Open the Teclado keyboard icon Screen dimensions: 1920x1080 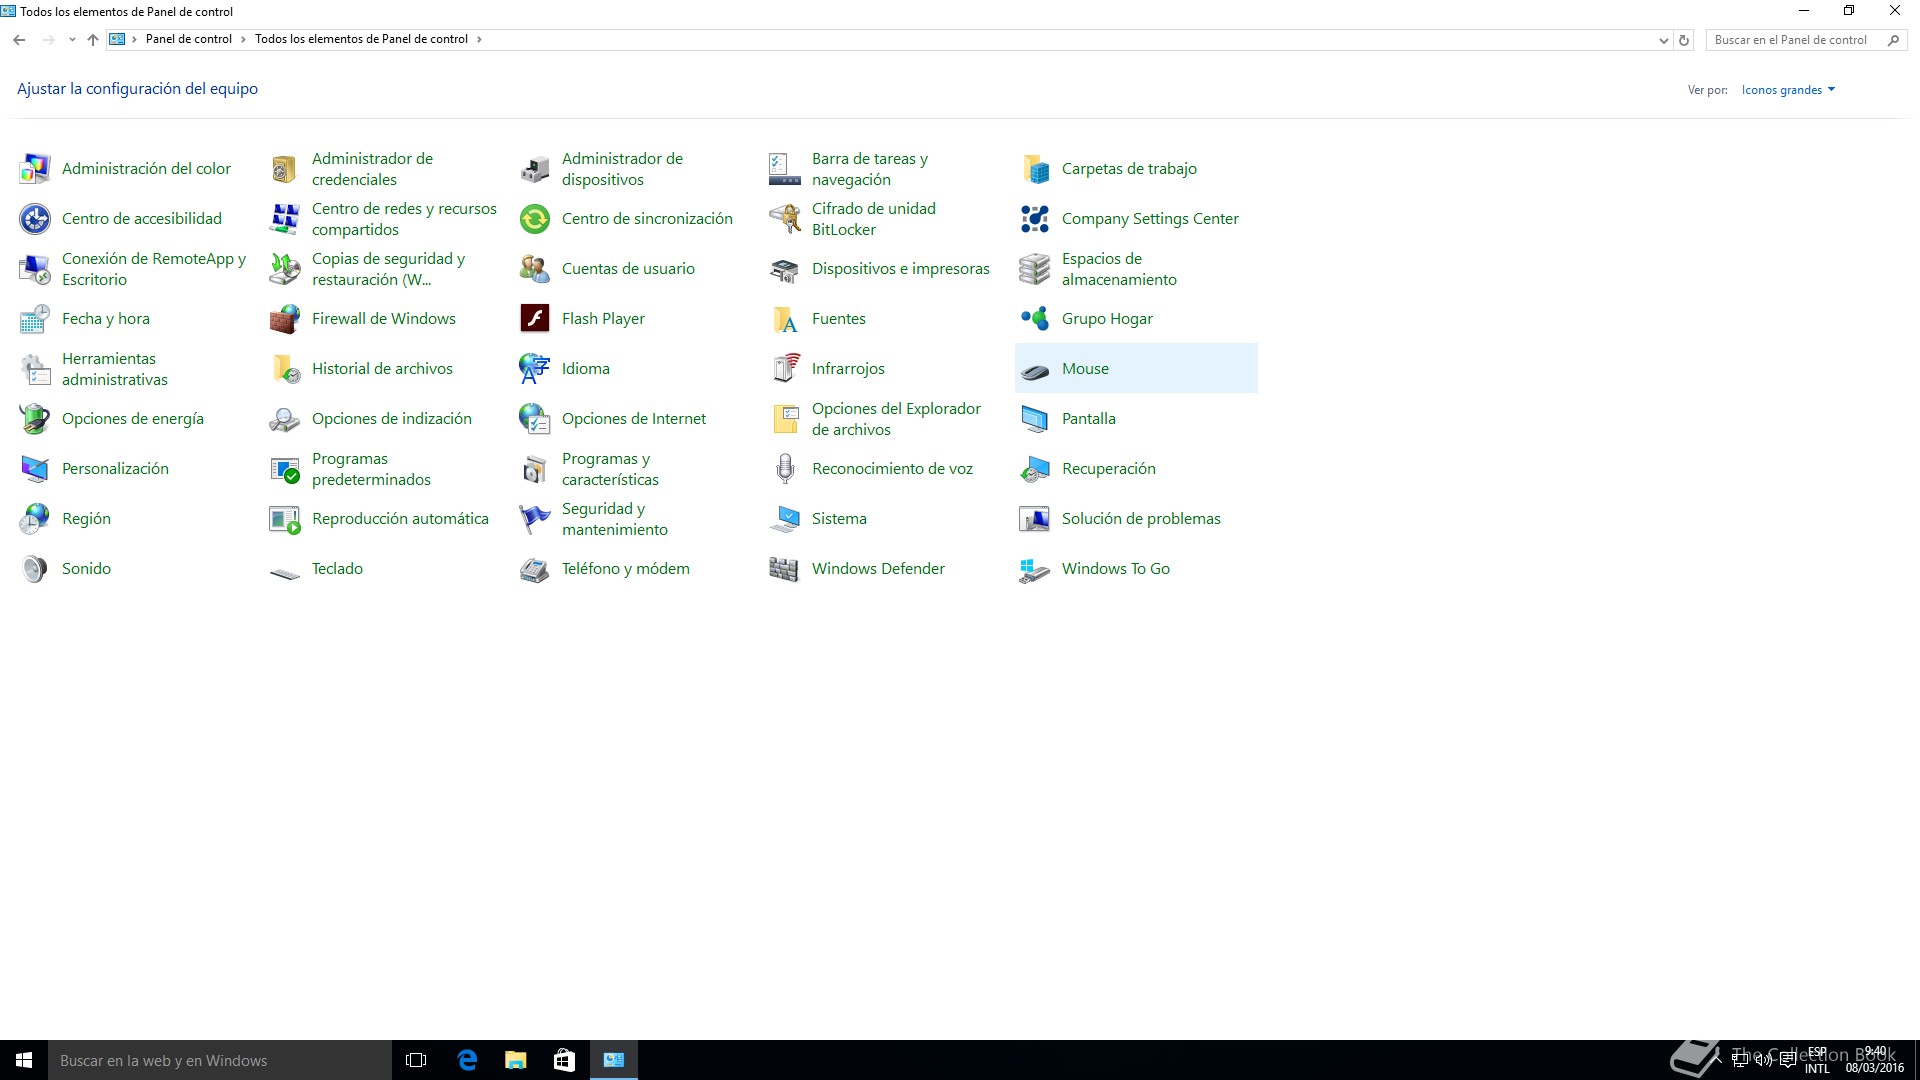pyautogui.click(x=285, y=573)
